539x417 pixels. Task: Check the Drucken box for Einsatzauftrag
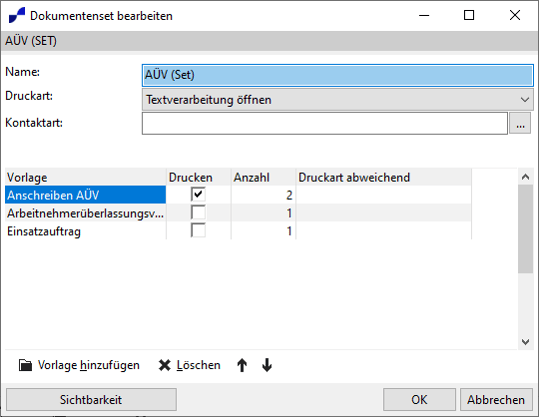198,230
